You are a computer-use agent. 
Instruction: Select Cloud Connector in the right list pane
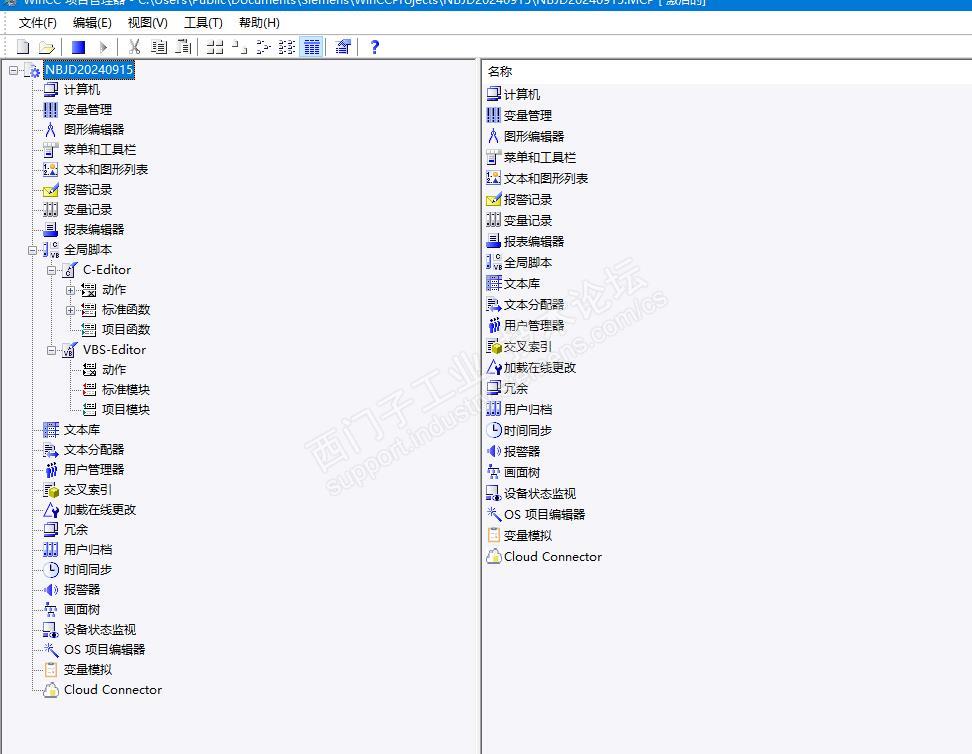(x=553, y=557)
